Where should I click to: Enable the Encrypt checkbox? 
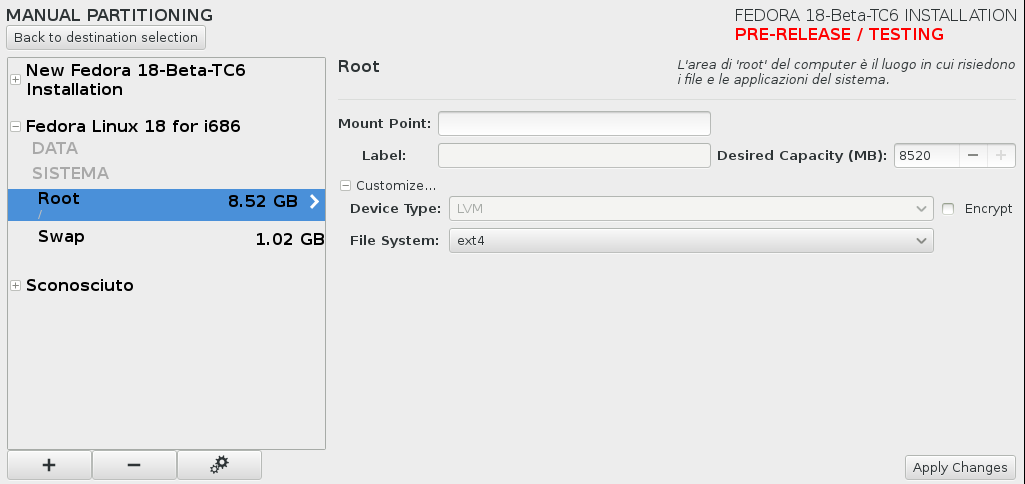pos(949,209)
